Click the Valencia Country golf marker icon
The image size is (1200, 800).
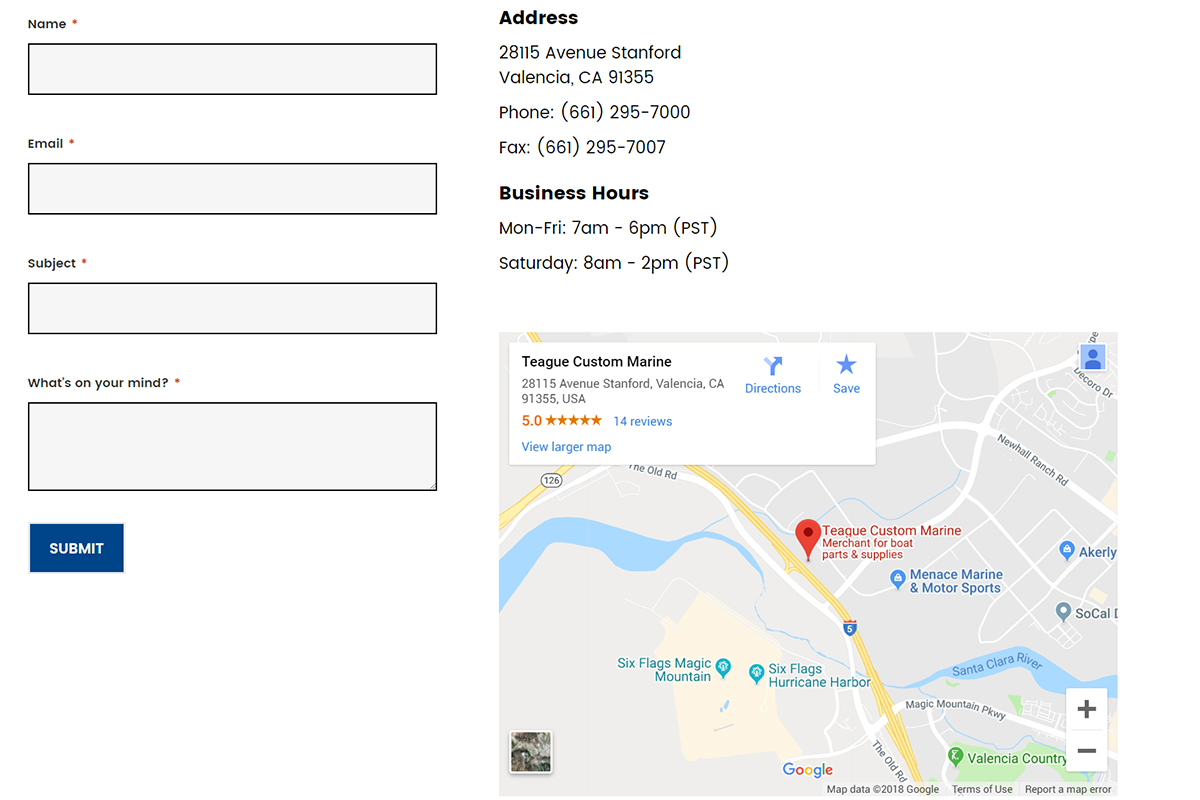955,756
